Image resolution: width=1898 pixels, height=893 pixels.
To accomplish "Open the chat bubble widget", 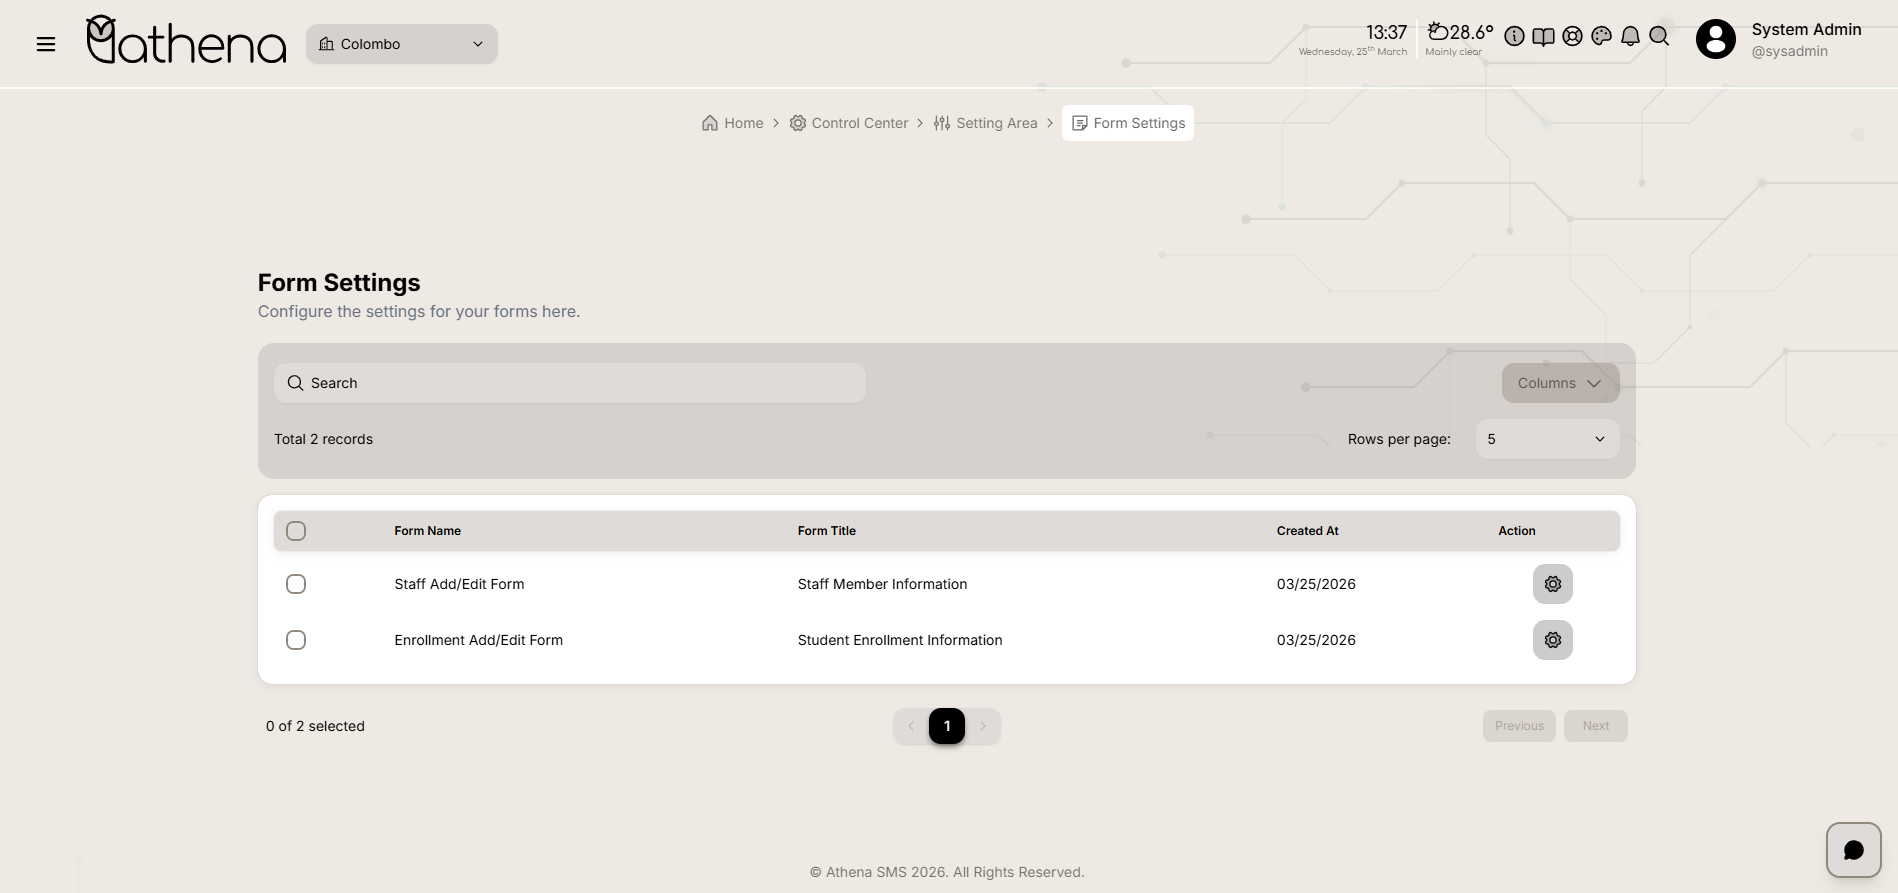I will tap(1853, 850).
